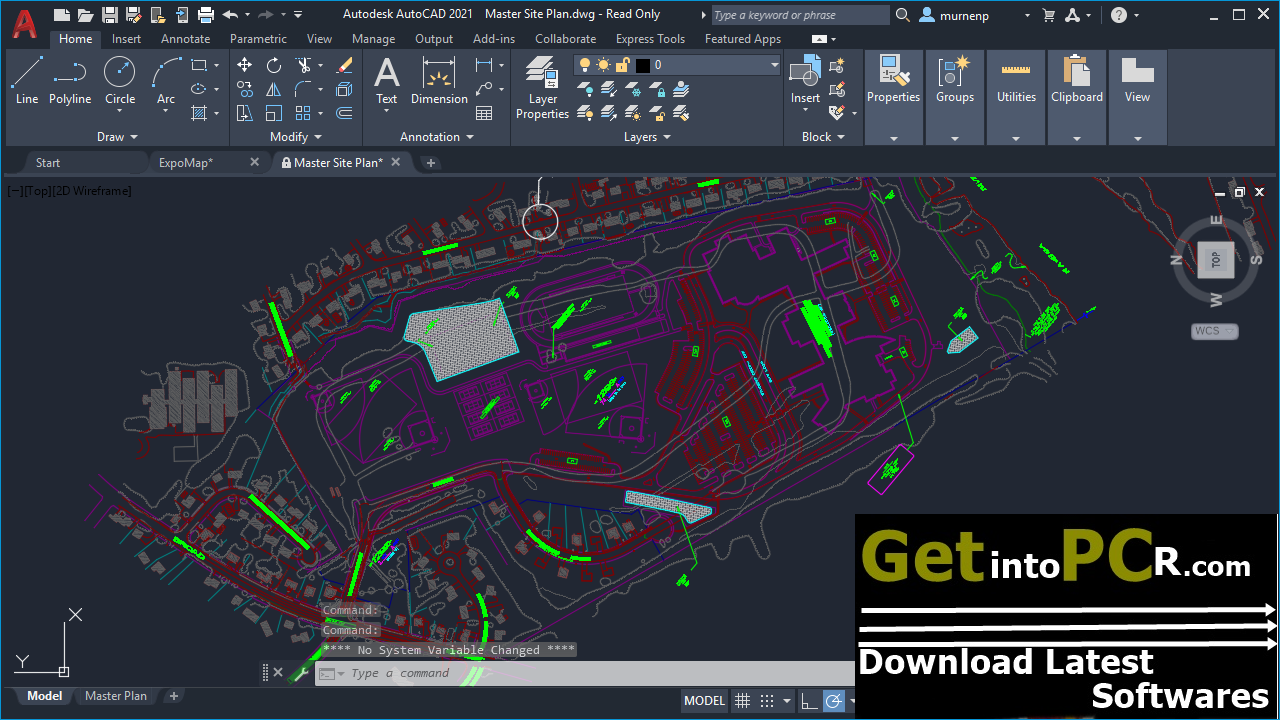This screenshot has height=720, width=1280.
Task: Insert a Table from Annotation panel
Action: [x=484, y=113]
